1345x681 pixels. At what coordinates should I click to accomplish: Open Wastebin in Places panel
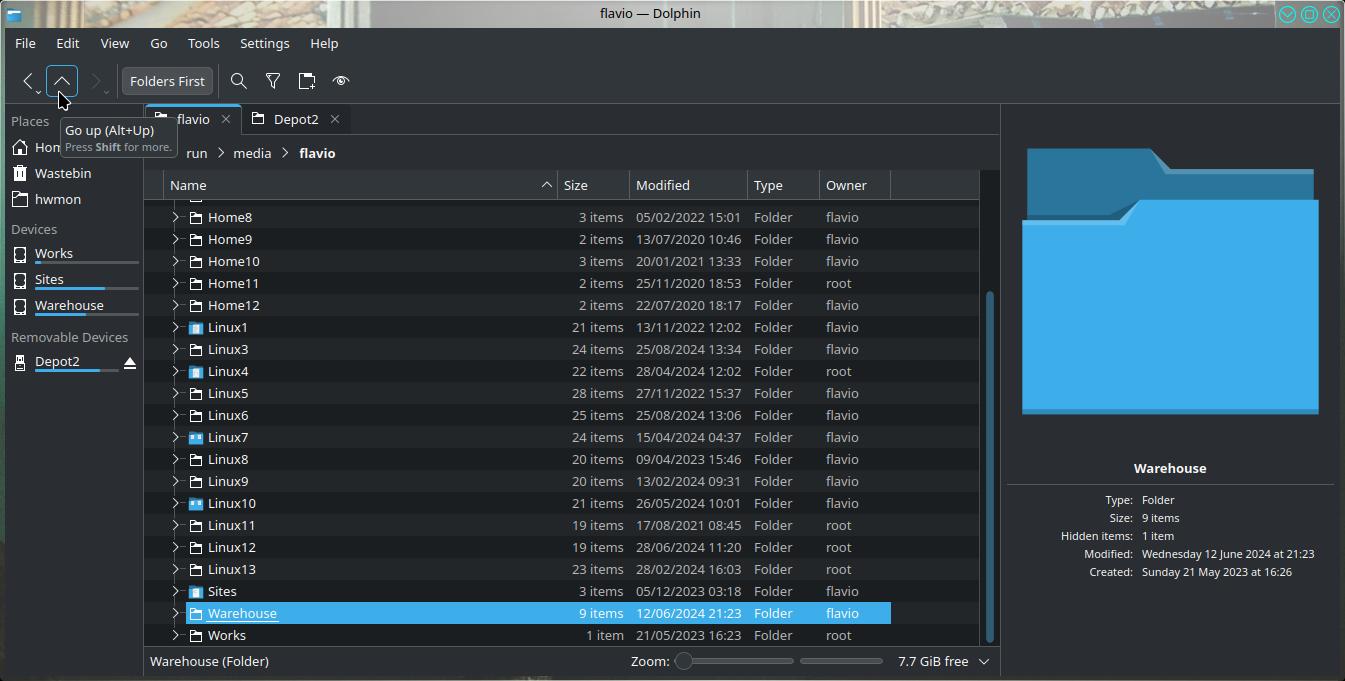(63, 173)
